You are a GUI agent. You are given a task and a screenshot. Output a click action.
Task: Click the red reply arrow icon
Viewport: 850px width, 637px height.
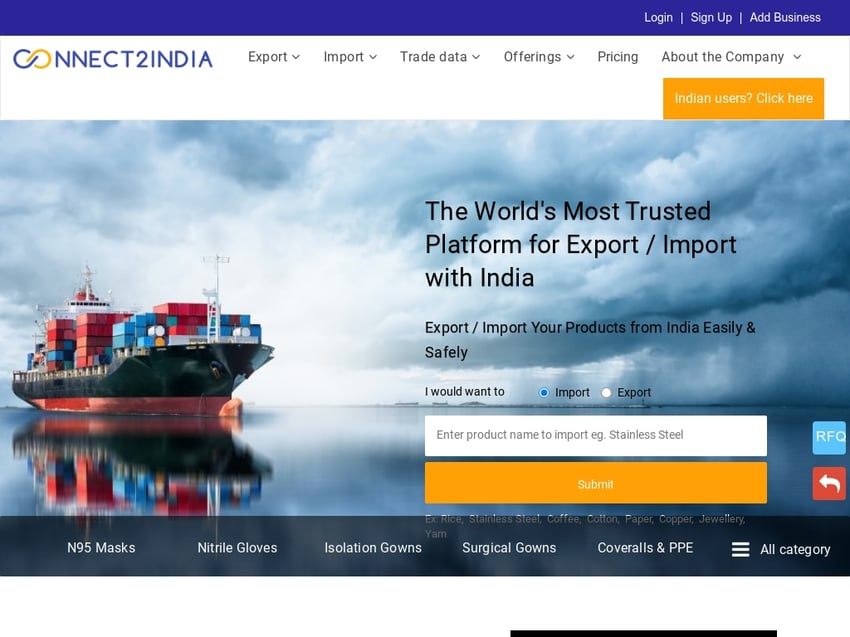point(829,483)
